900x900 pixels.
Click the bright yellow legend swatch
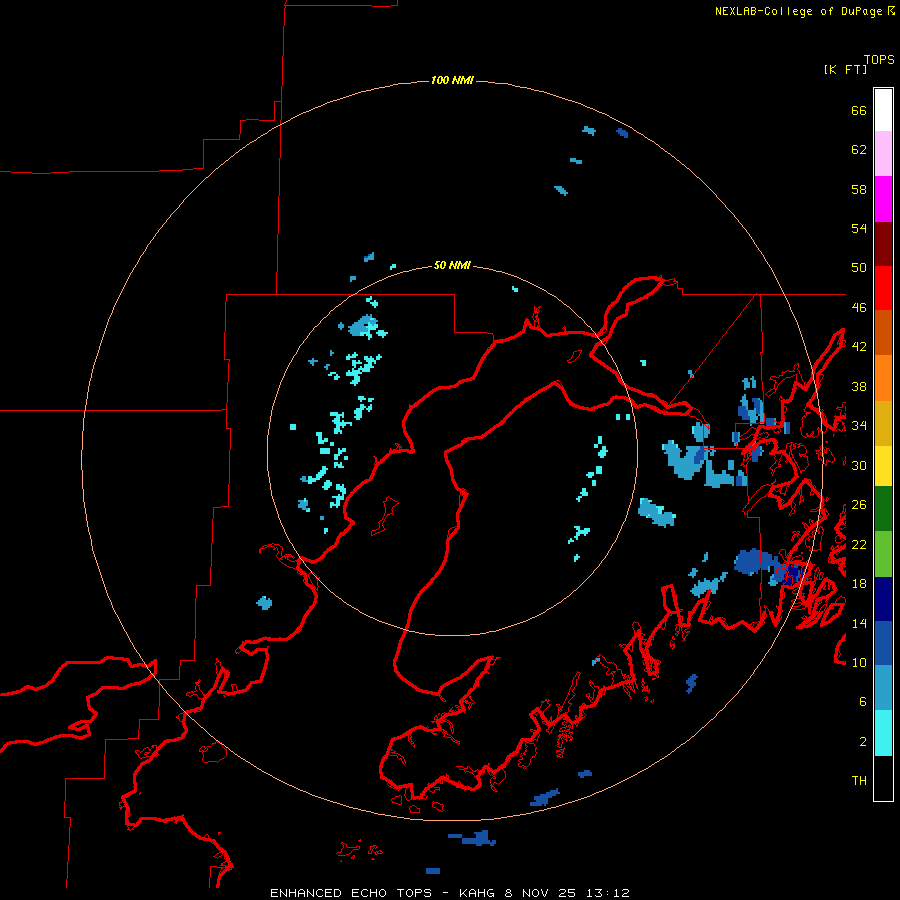click(x=883, y=466)
